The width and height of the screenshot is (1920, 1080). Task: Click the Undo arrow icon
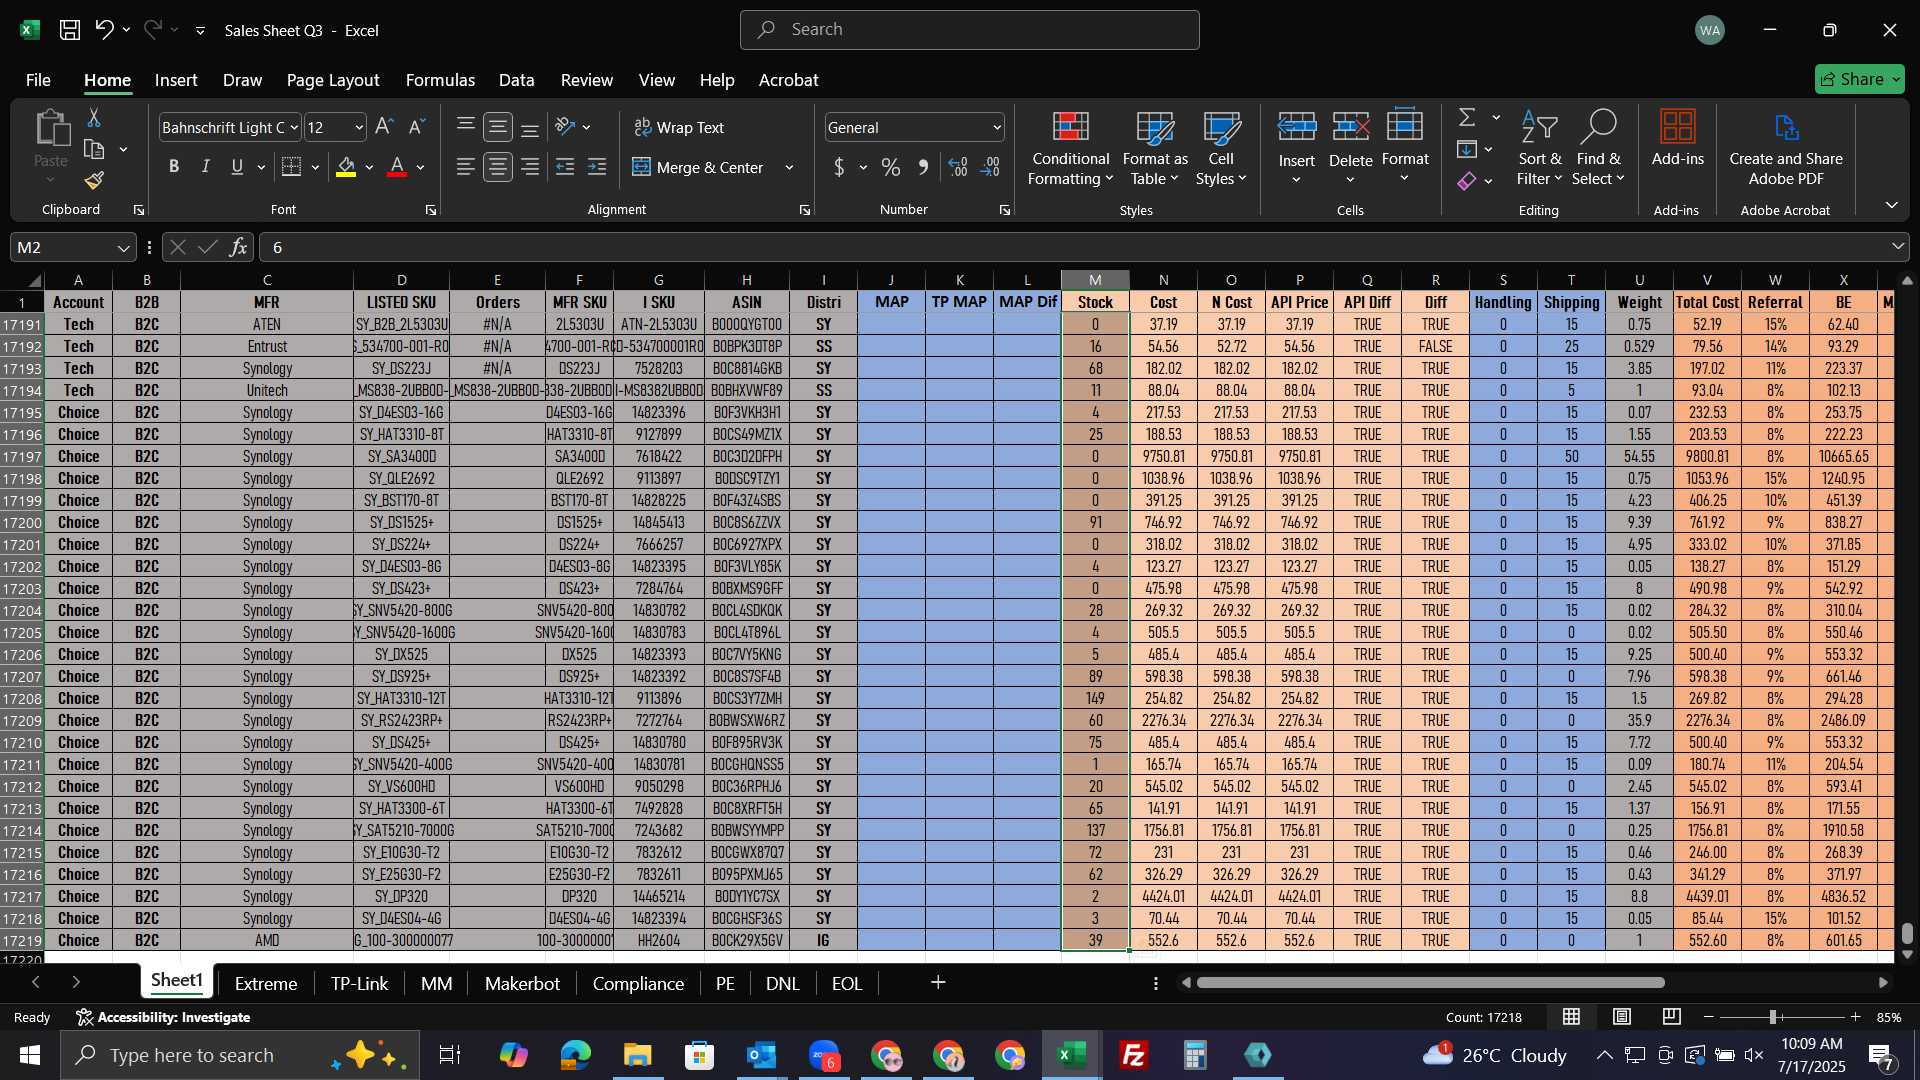pyautogui.click(x=104, y=30)
